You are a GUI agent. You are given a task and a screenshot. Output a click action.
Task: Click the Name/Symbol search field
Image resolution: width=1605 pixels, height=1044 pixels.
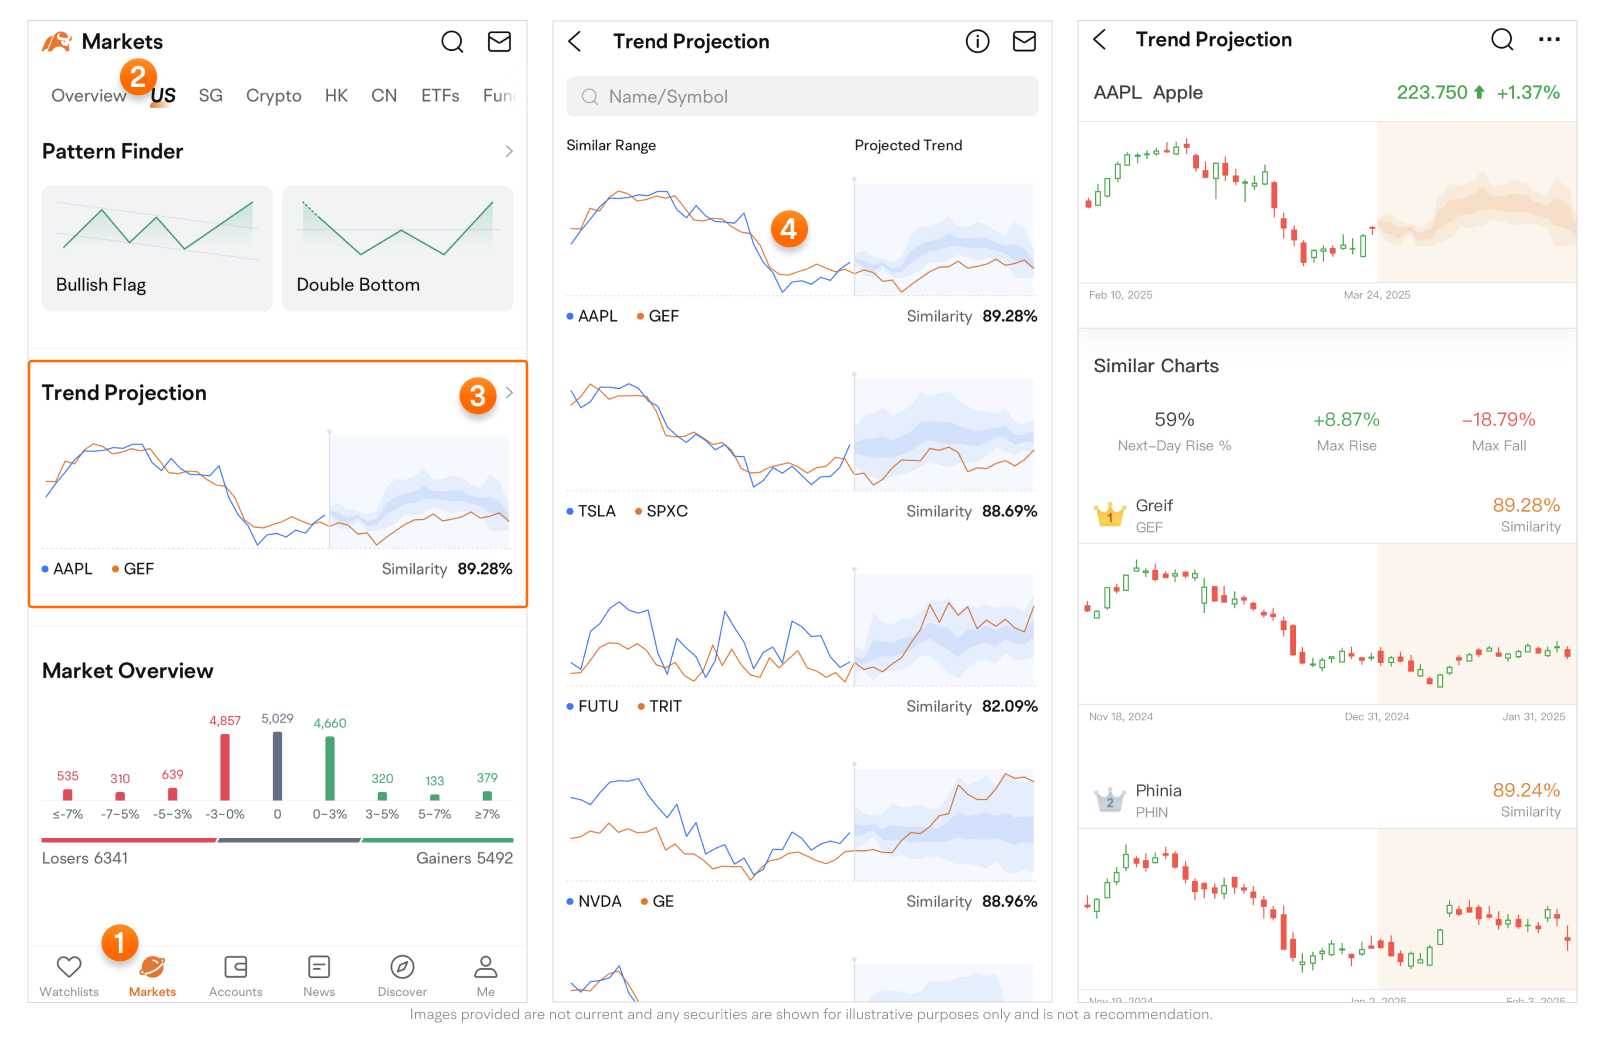pos(802,97)
